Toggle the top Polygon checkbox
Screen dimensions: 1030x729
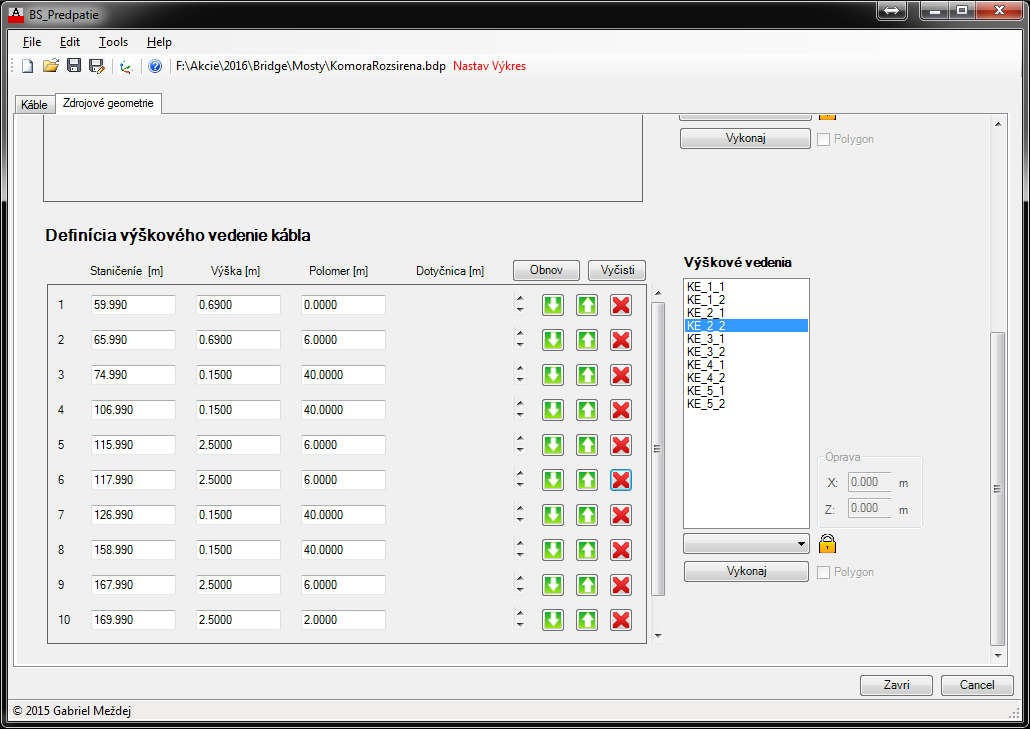[x=824, y=139]
